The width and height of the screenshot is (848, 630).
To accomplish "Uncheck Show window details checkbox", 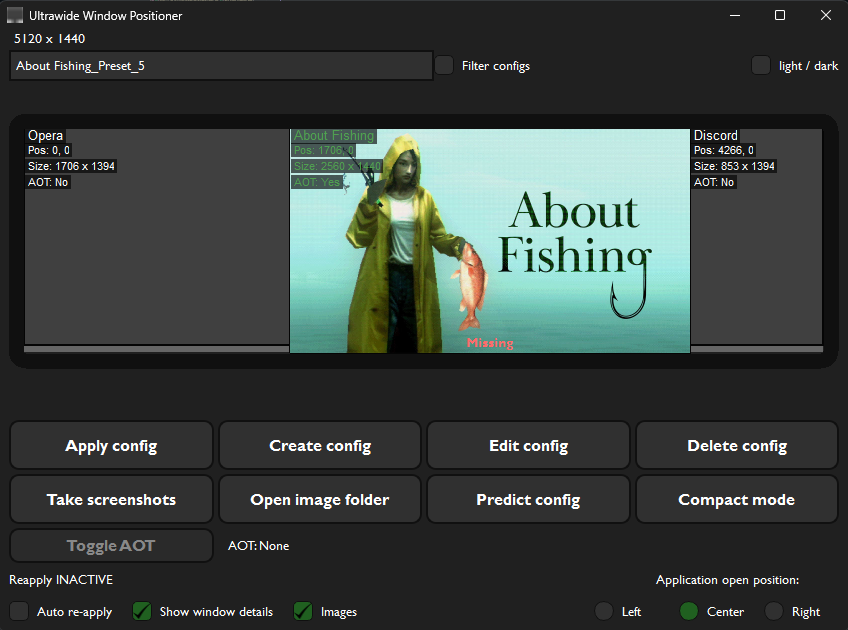I will point(142,612).
